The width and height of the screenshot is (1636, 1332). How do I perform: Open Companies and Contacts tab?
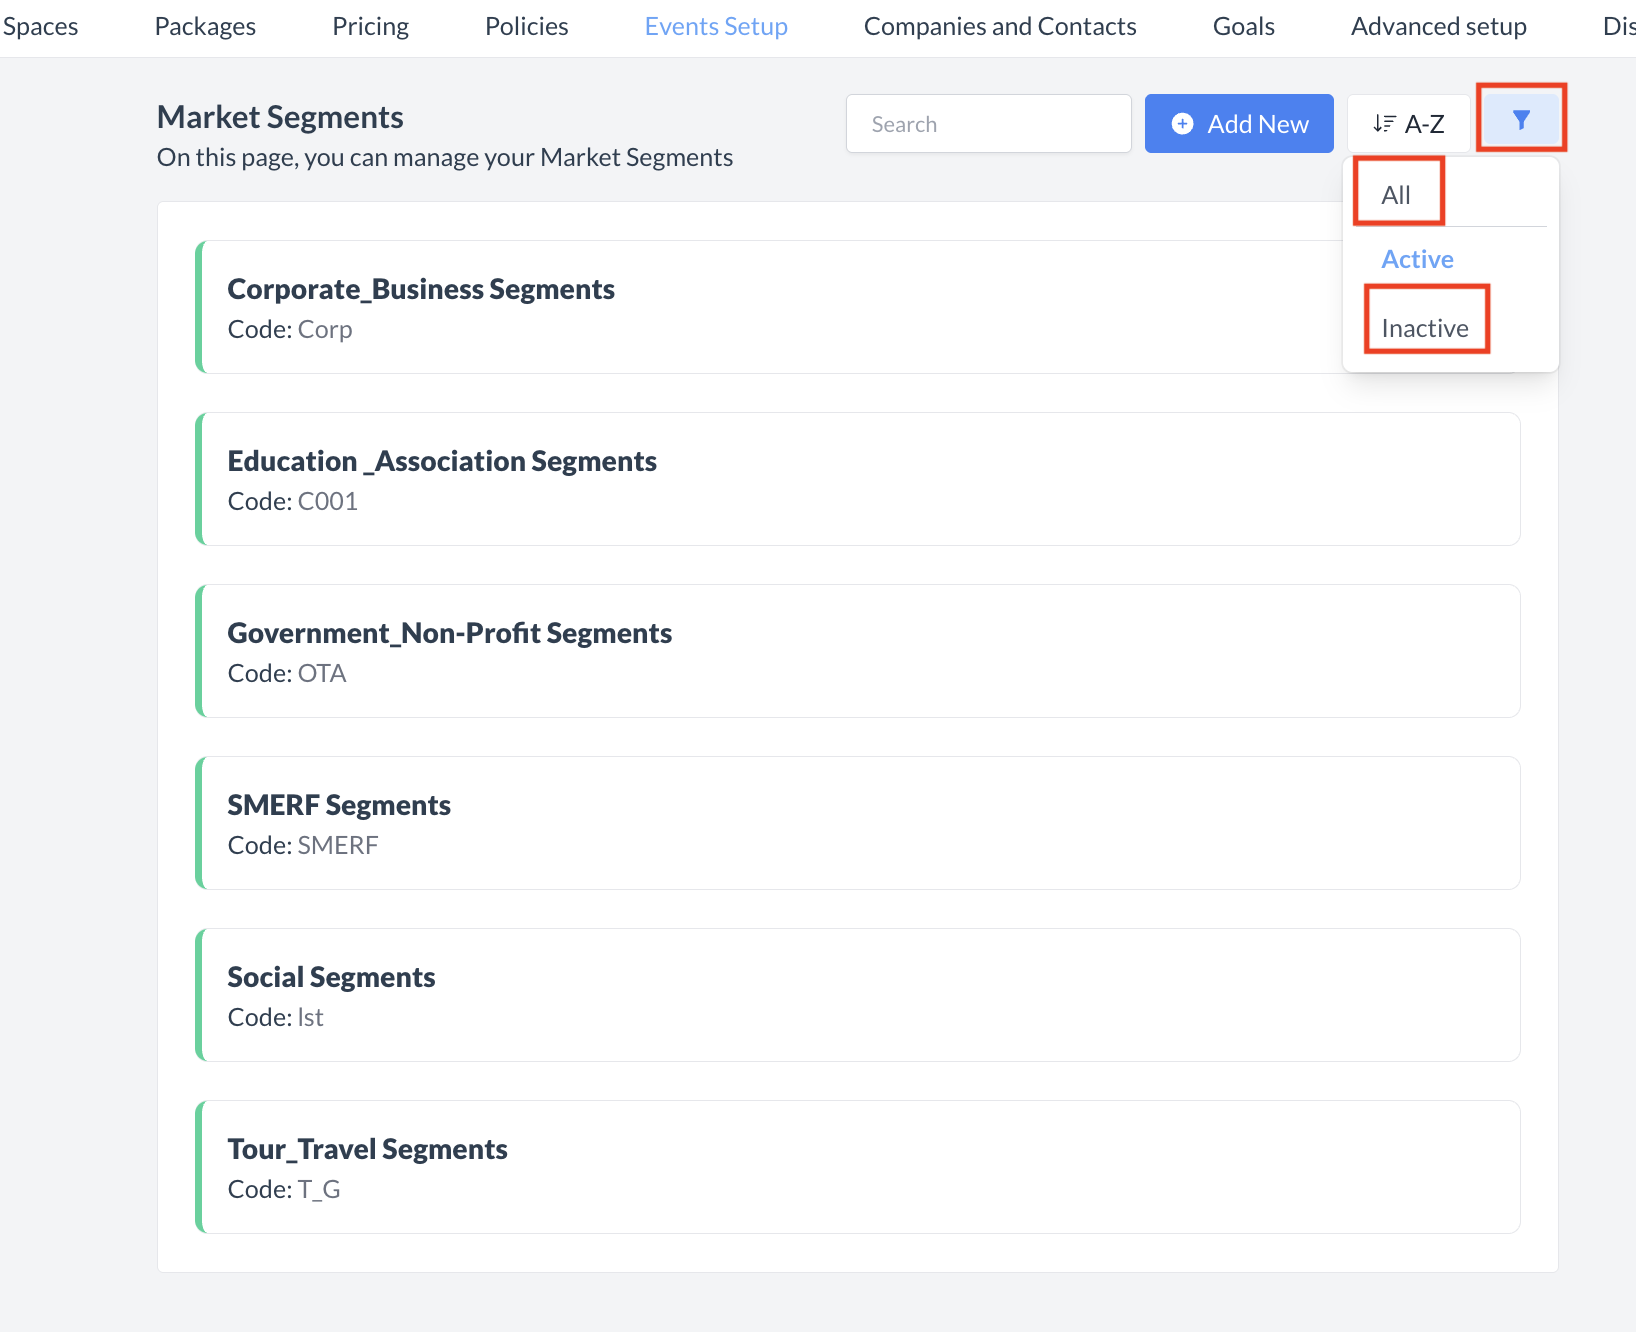pyautogui.click(x=1000, y=27)
